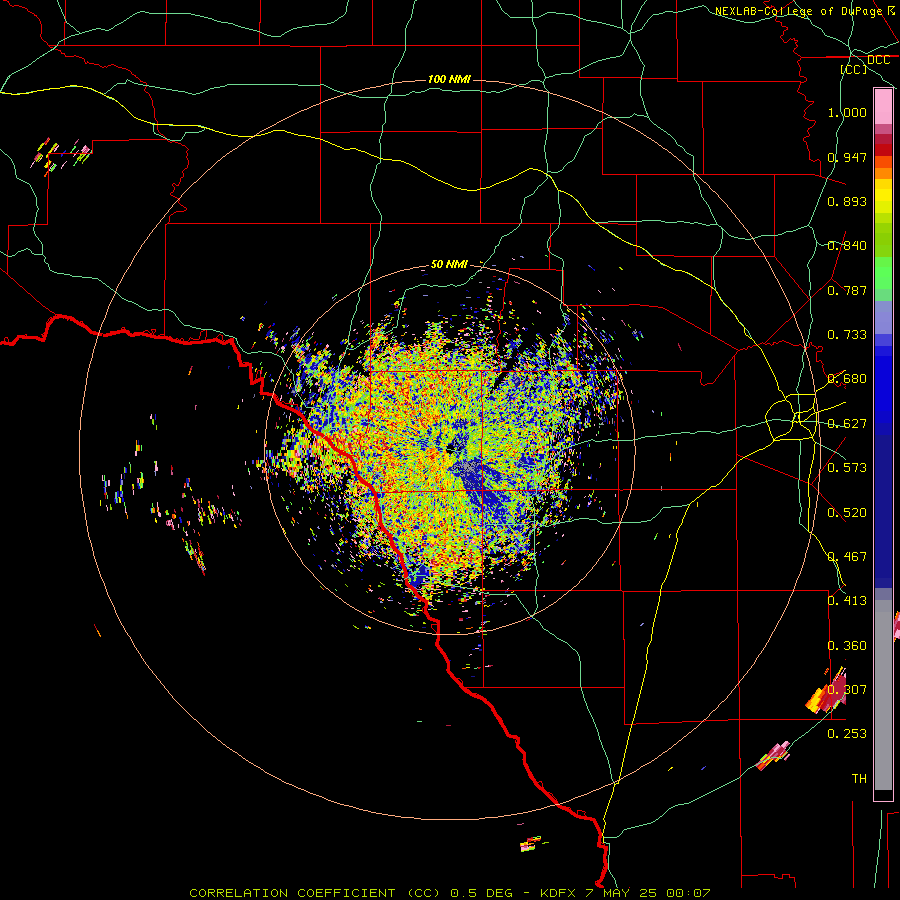Select the 0.733 scale value
Viewport: 900px width, 900px height.
(x=847, y=335)
